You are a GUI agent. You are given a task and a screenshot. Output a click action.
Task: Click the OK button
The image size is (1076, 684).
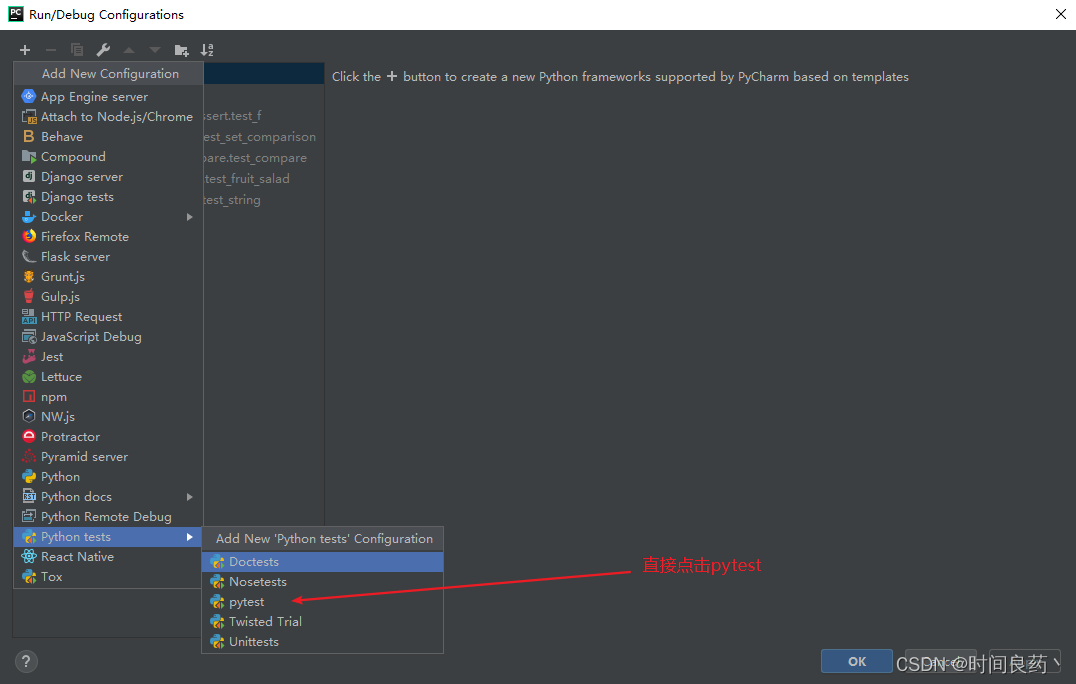point(856,661)
